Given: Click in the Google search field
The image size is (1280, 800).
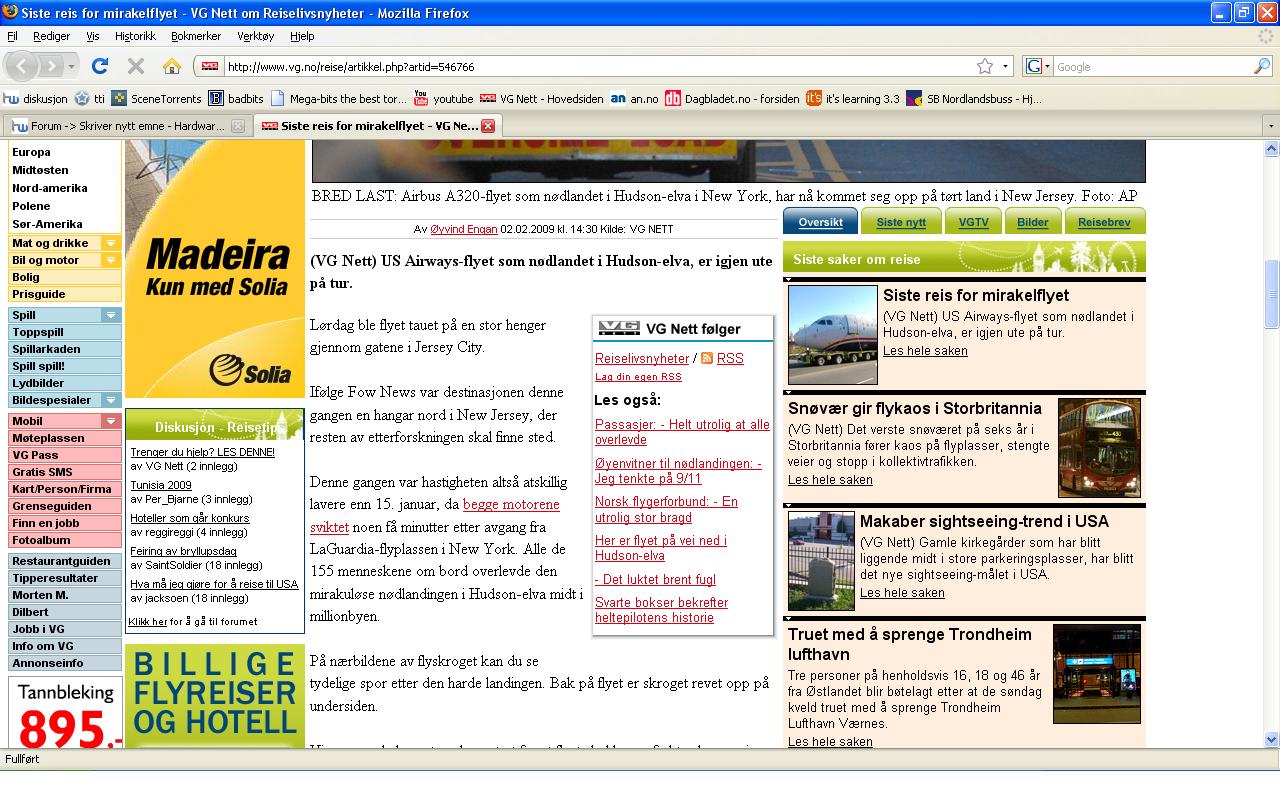Looking at the screenshot, I should click(1153, 67).
